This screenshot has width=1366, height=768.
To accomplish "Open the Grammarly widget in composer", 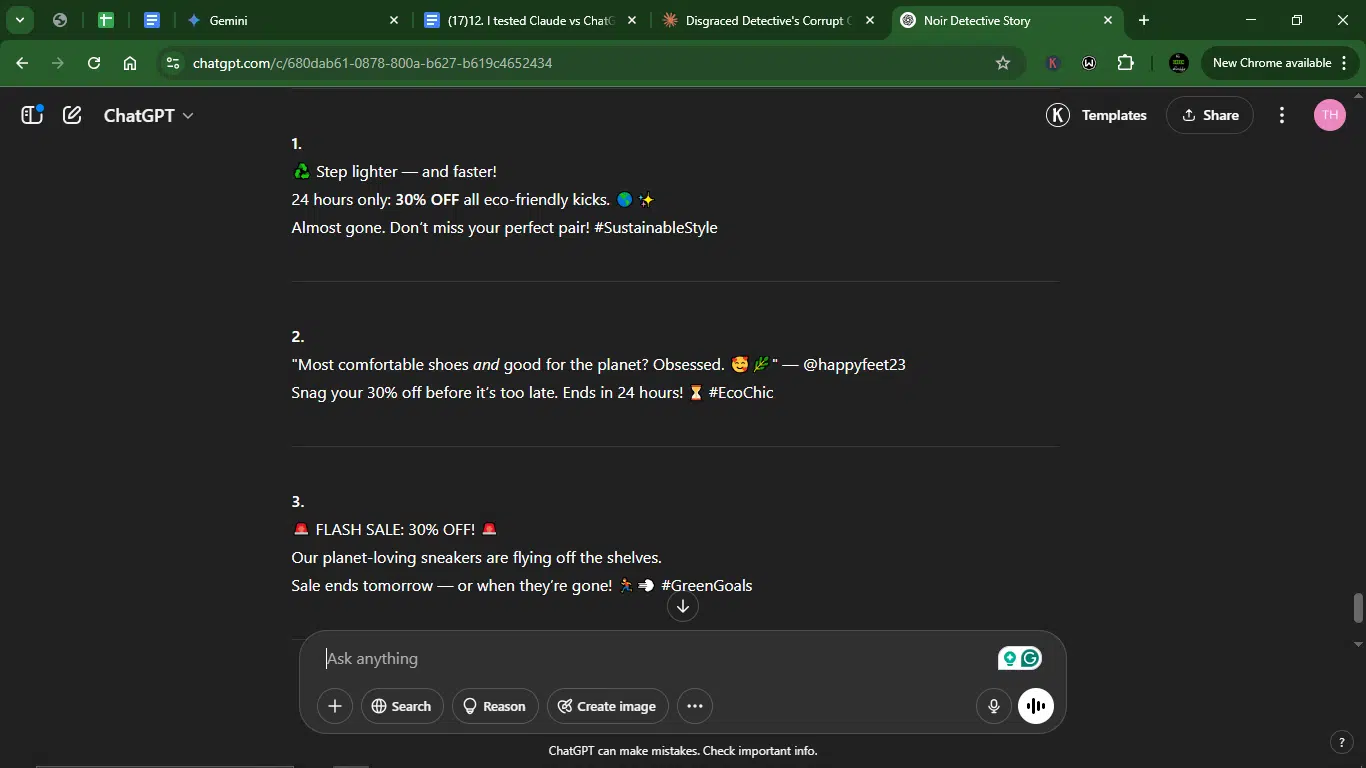I will 1031,658.
